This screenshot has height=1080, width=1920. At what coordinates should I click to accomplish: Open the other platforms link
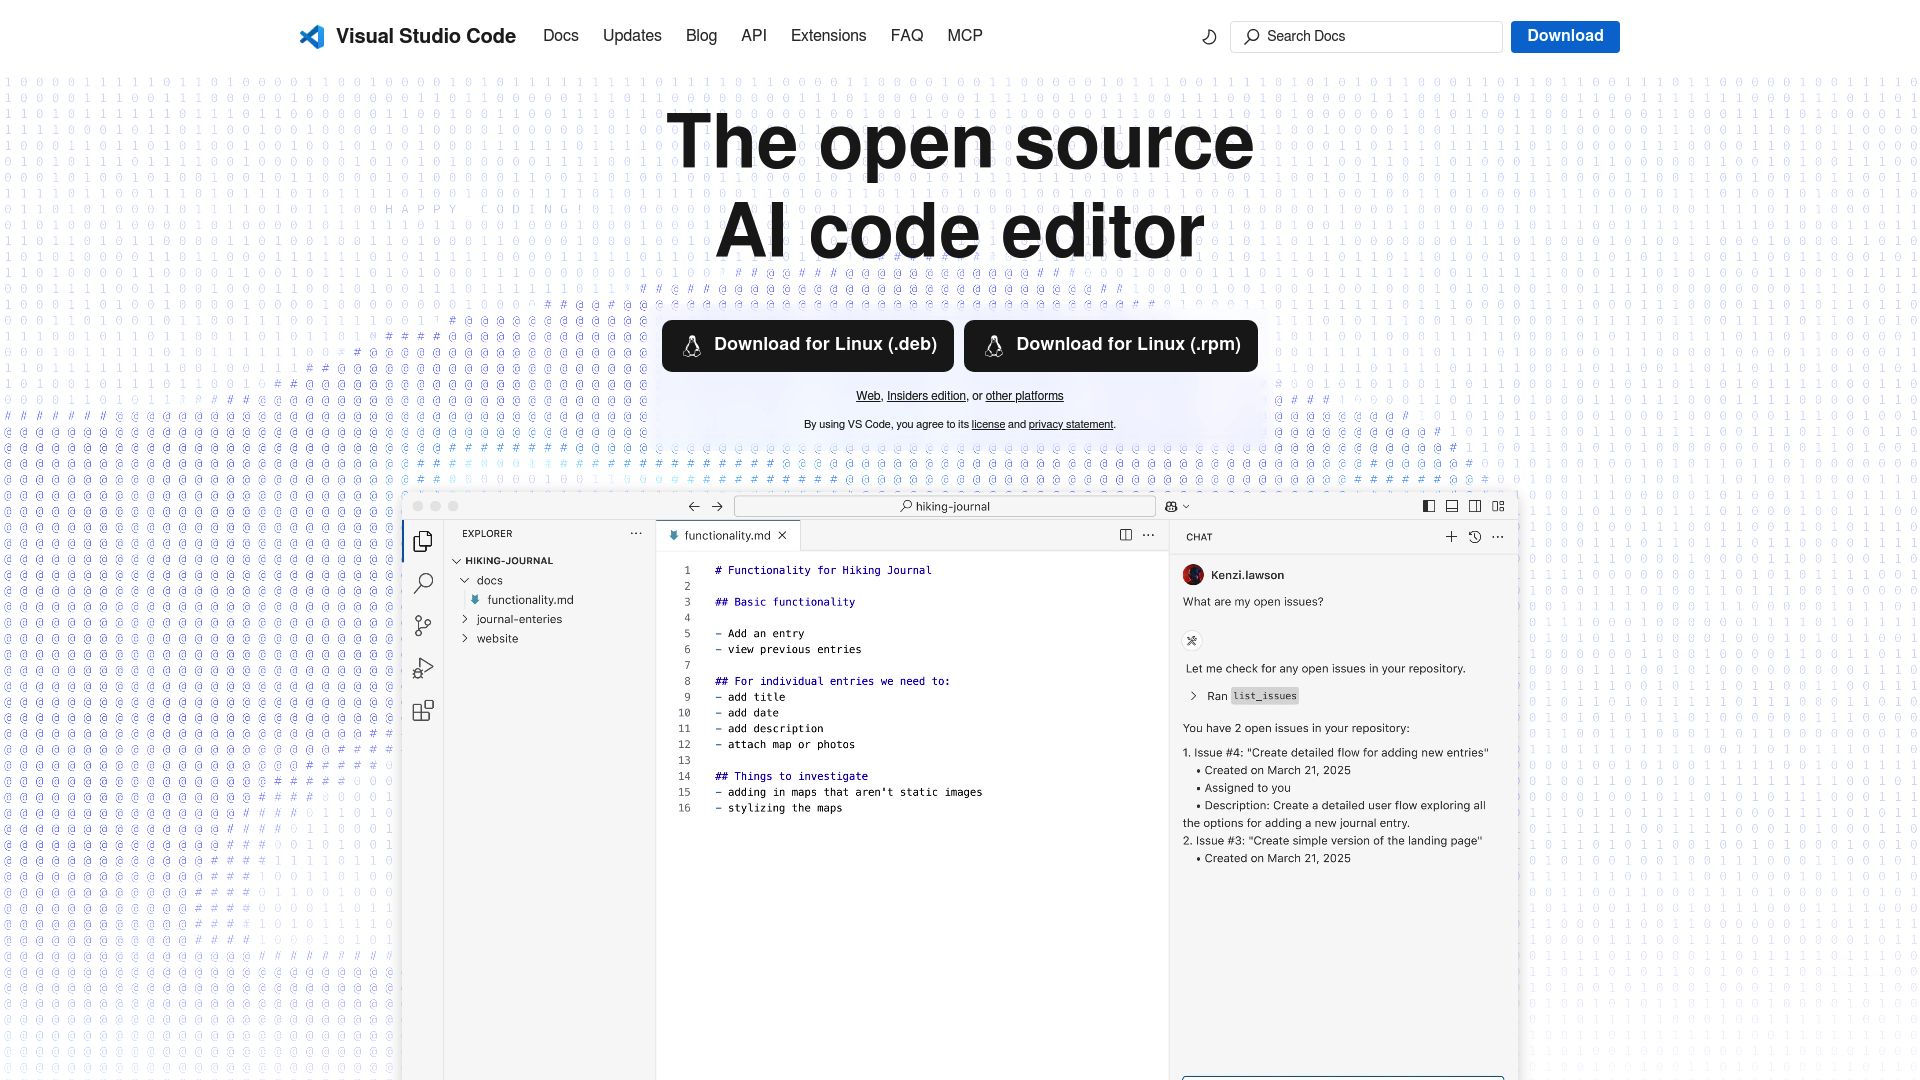1024,396
